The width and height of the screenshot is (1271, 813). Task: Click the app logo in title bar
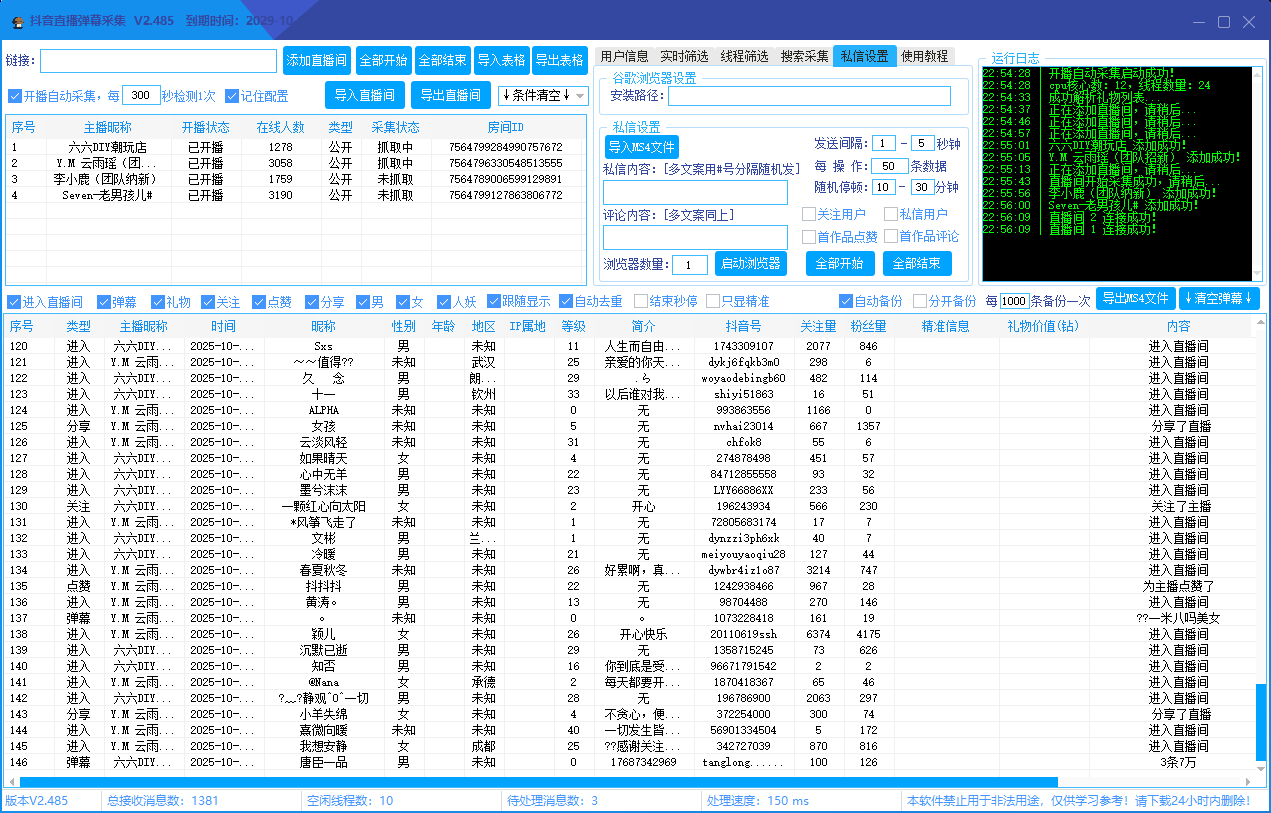(x=17, y=21)
